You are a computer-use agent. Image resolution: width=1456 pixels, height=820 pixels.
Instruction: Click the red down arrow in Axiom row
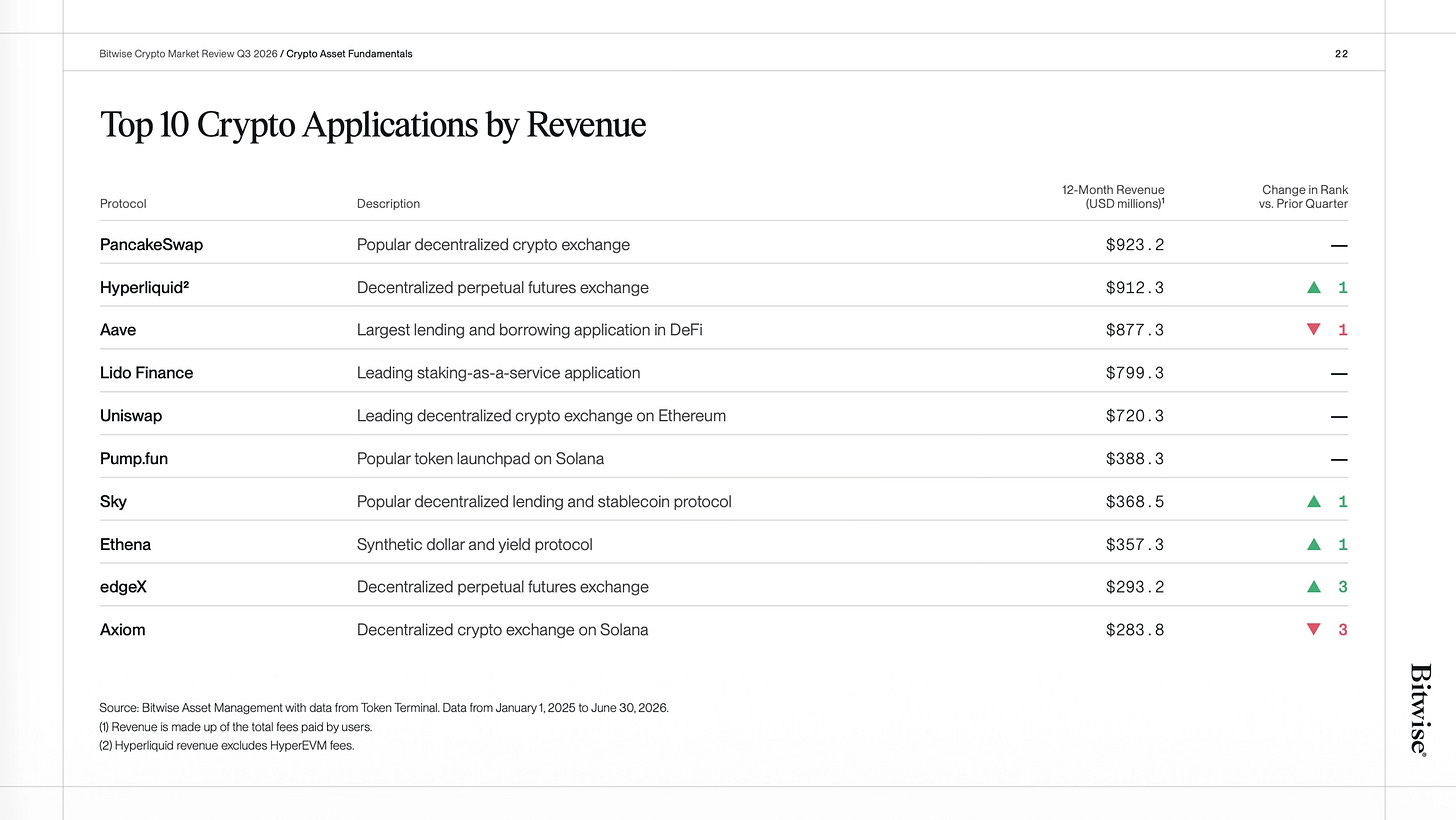1314,630
